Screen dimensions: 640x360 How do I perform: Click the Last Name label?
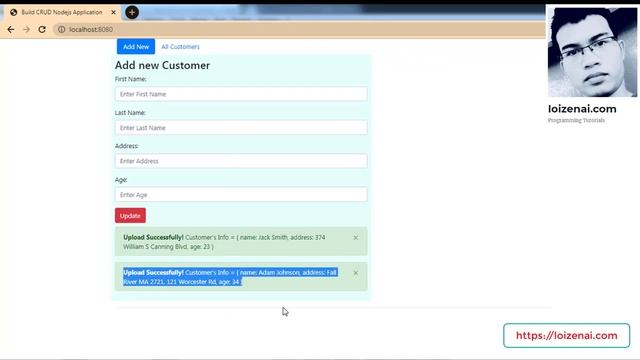(130, 113)
